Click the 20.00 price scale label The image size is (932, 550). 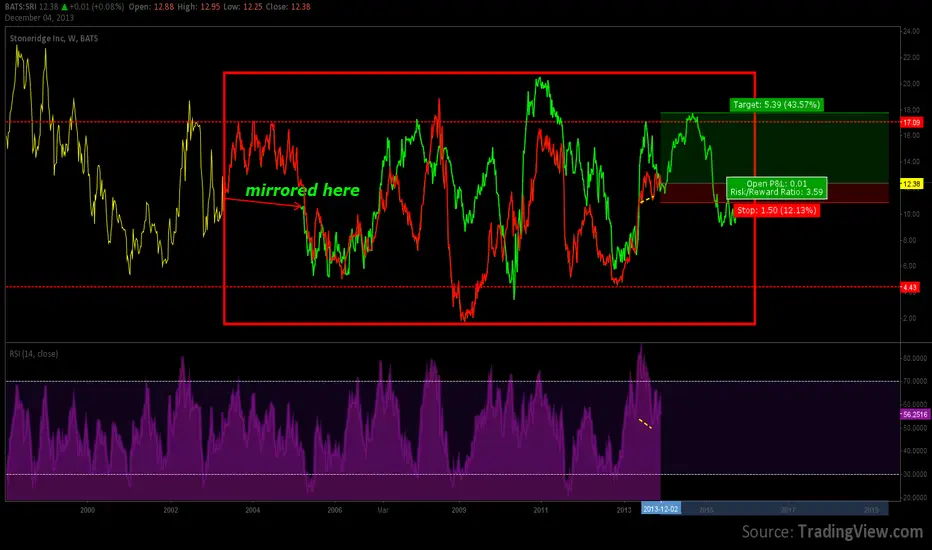coord(912,84)
